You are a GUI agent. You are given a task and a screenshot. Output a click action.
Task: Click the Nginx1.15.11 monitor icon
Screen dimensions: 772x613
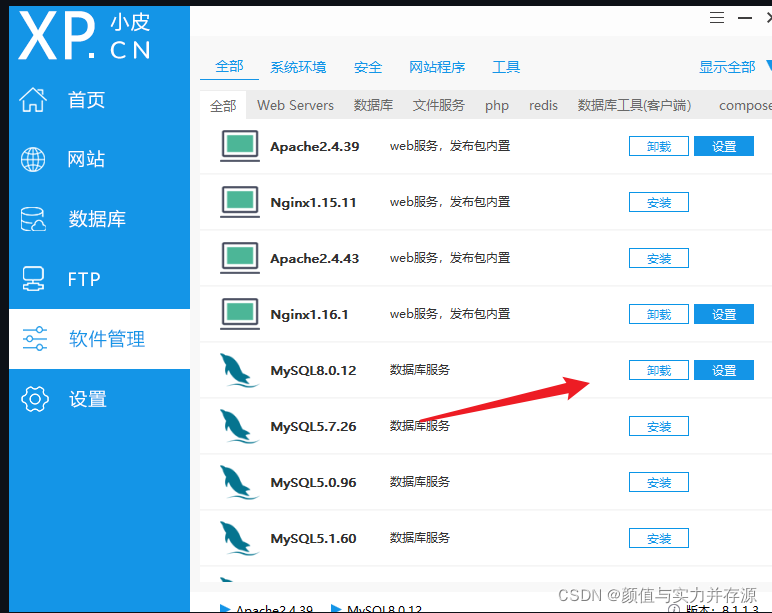tap(240, 202)
